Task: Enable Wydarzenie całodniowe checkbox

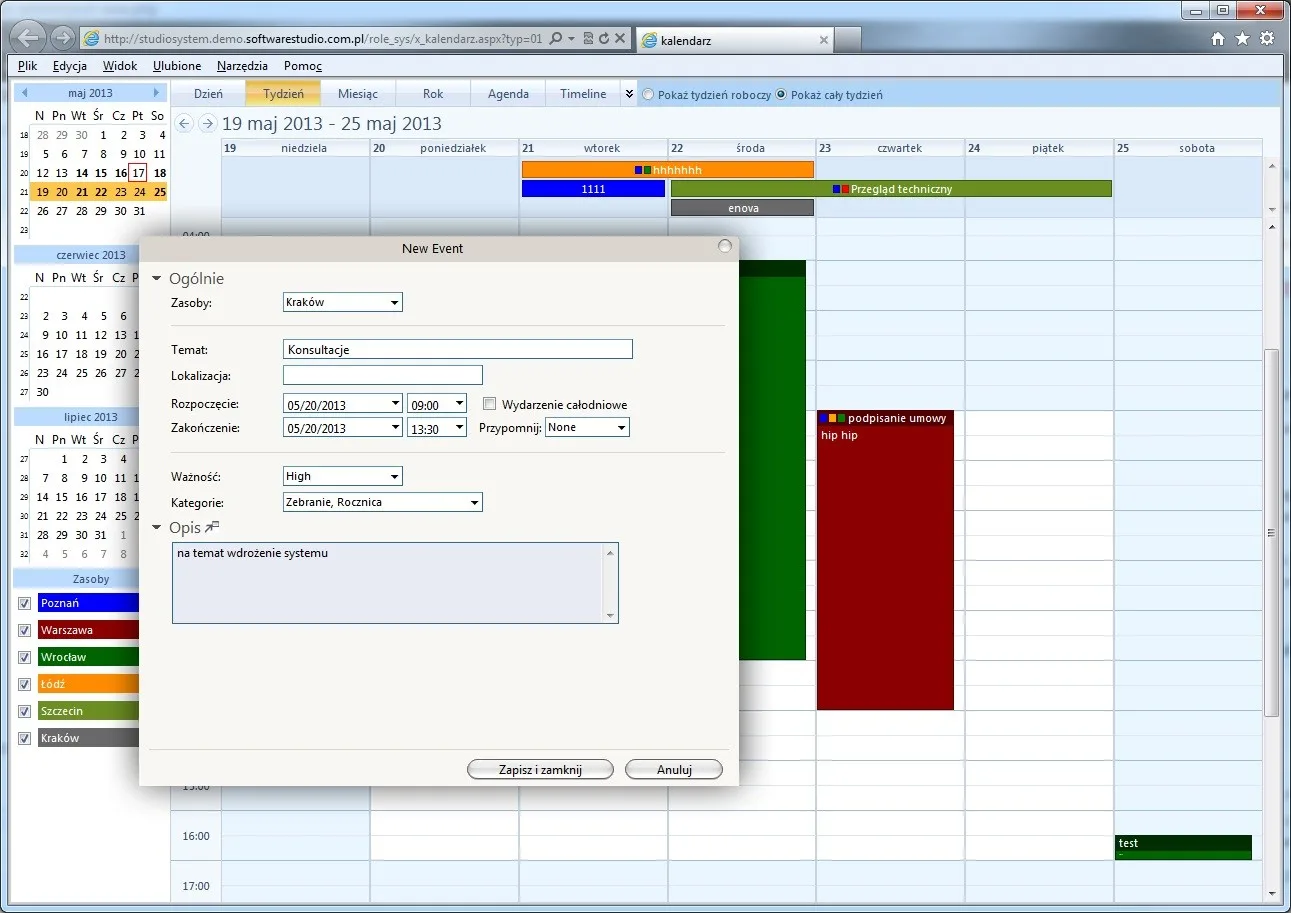Action: (489, 404)
